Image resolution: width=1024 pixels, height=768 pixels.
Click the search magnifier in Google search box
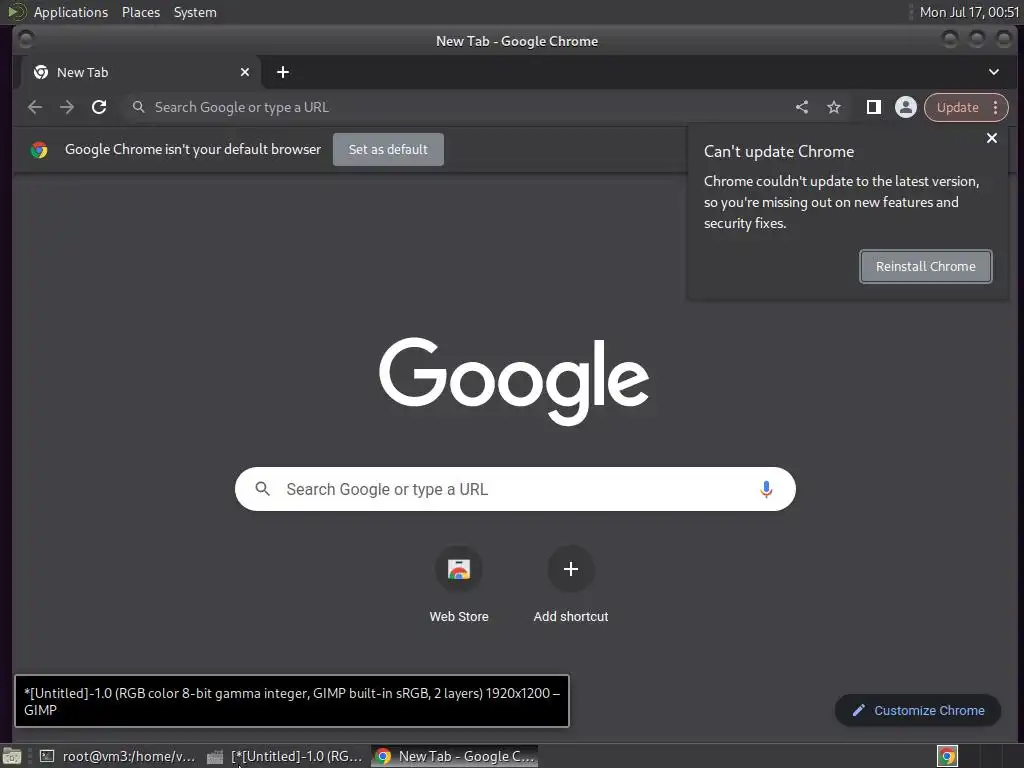(262, 488)
